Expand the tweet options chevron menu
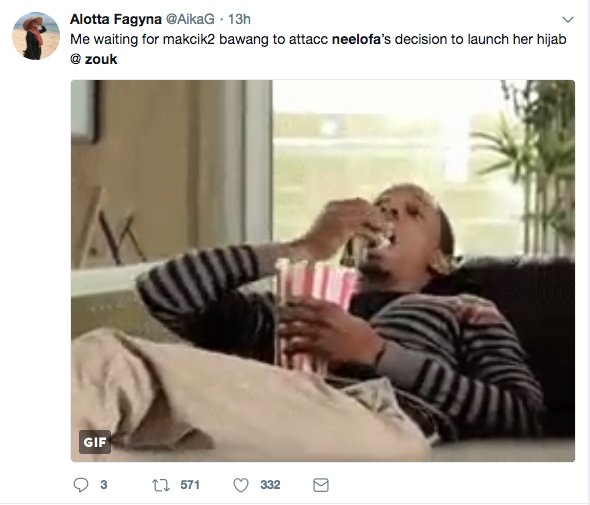The height and width of the screenshot is (505, 590). 568,20
